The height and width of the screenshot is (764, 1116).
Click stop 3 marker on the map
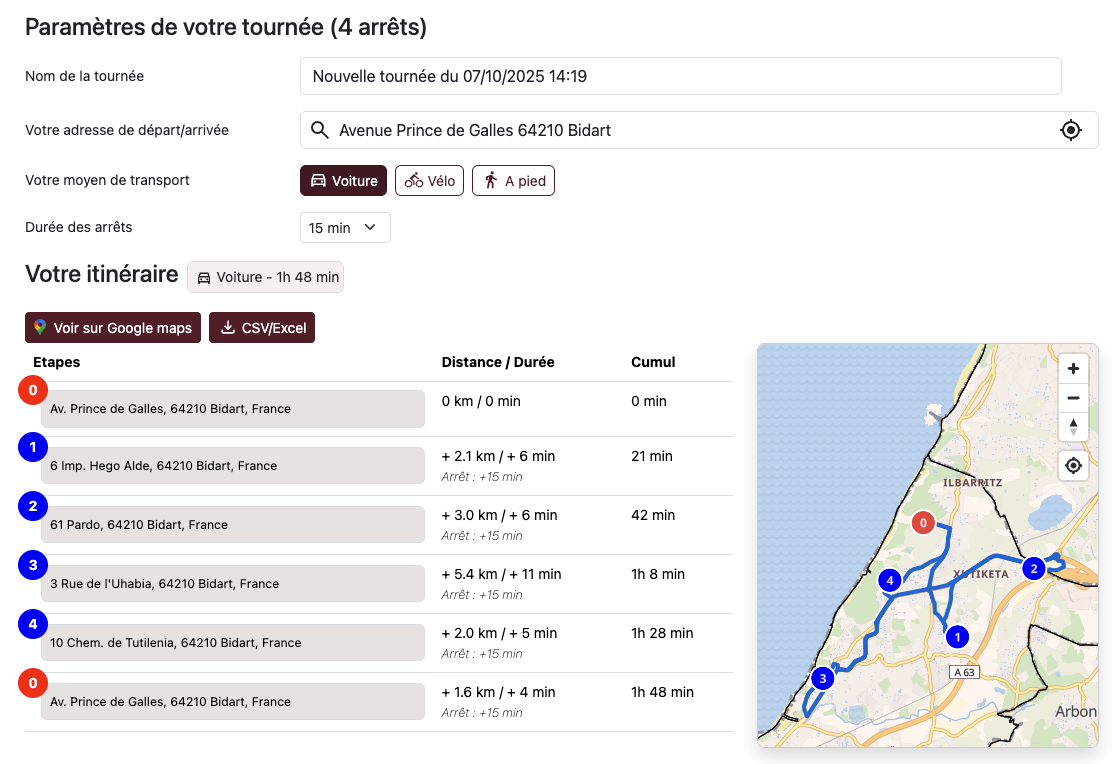coord(822,678)
